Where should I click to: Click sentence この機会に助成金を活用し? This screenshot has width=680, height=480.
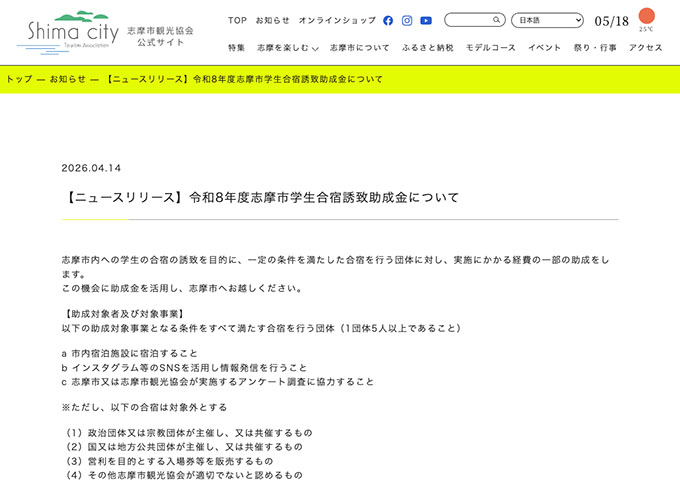pyautogui.click(x=182, y=288)
